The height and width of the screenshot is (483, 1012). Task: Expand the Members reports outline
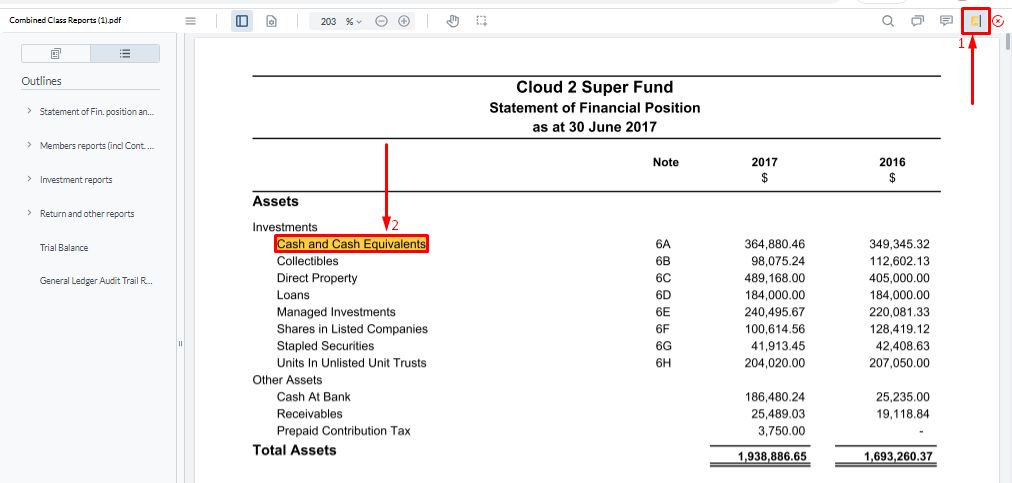[x=29, y=145]
